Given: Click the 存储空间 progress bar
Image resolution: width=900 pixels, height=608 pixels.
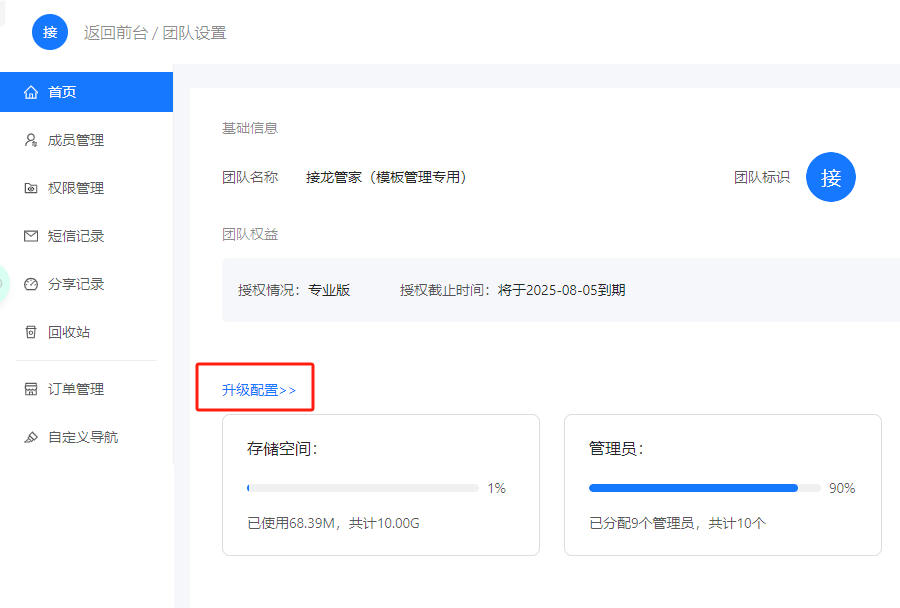Looking at the screenshot, I should (x=363, y=488).
